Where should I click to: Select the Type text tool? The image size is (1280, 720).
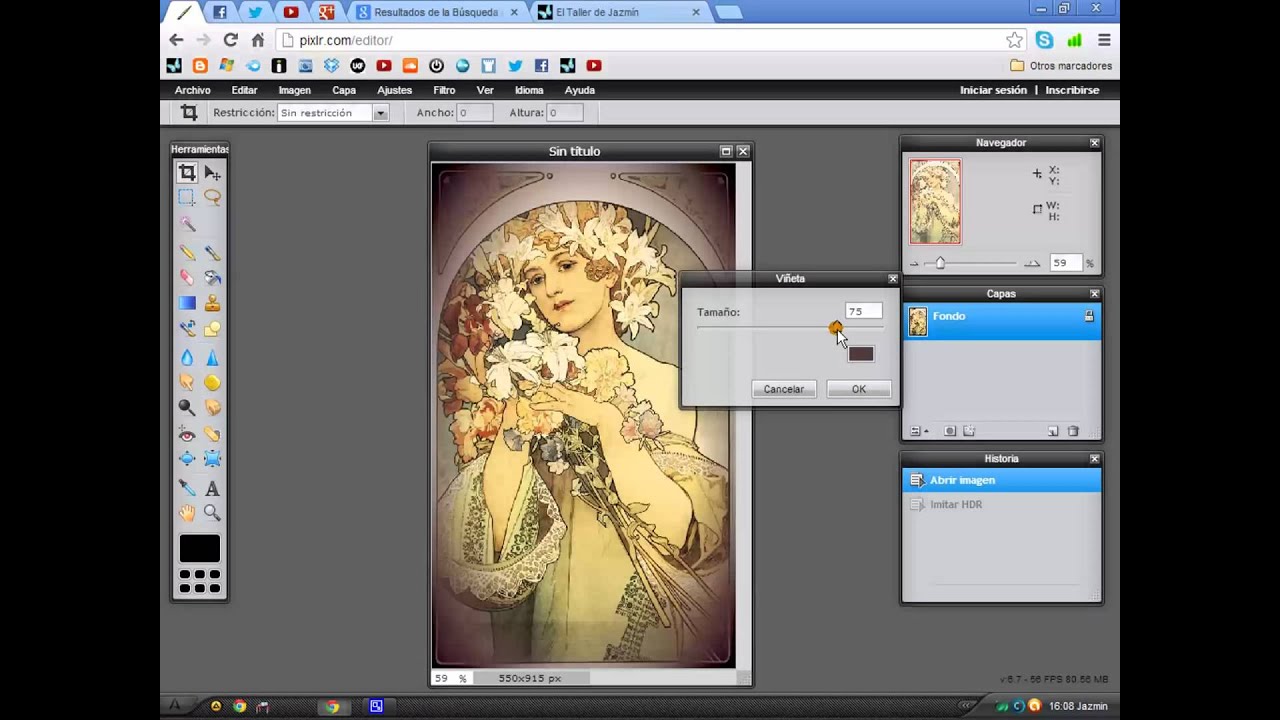[212, 488]
